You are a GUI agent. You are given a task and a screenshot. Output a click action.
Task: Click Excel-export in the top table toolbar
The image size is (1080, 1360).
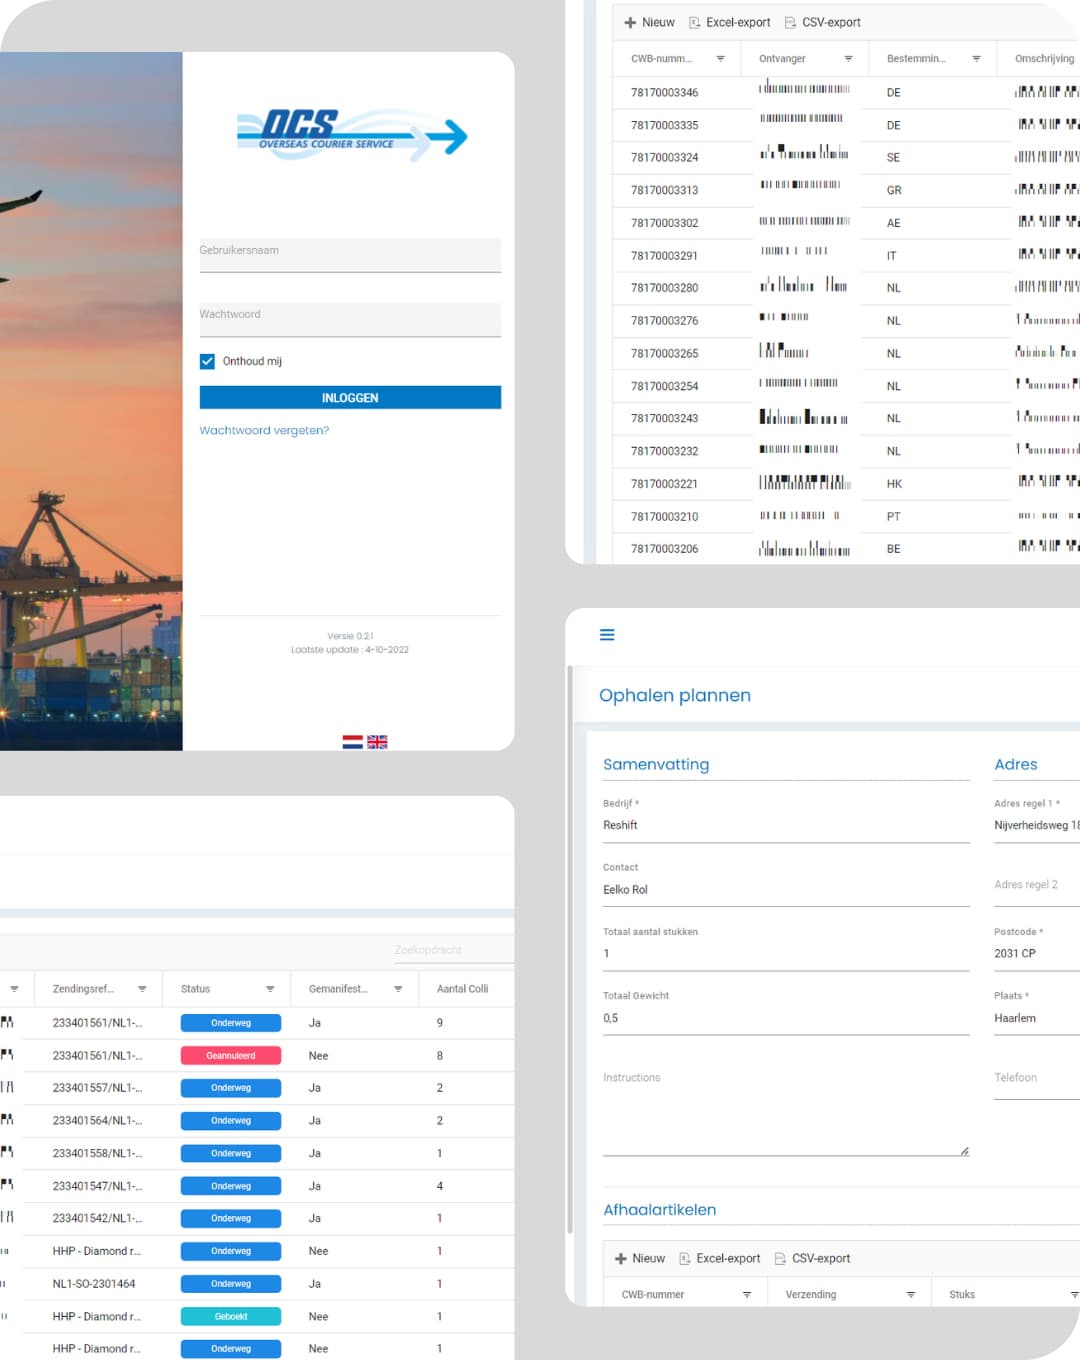729,23
